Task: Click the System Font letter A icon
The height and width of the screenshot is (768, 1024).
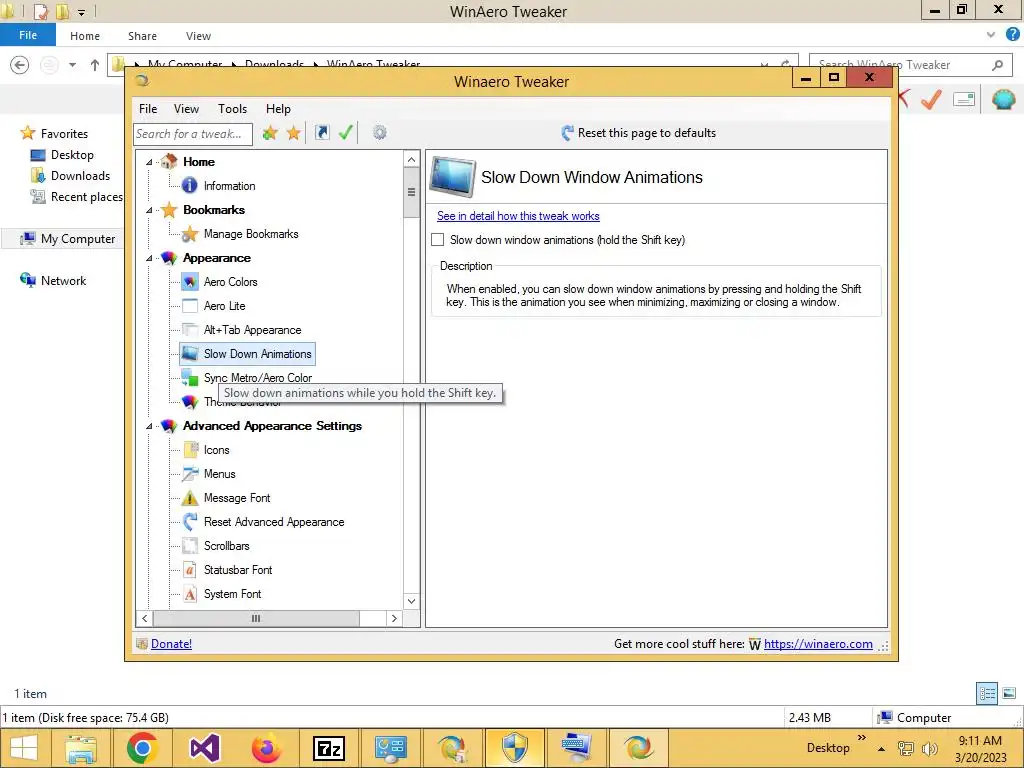Action: pos(189,594)
